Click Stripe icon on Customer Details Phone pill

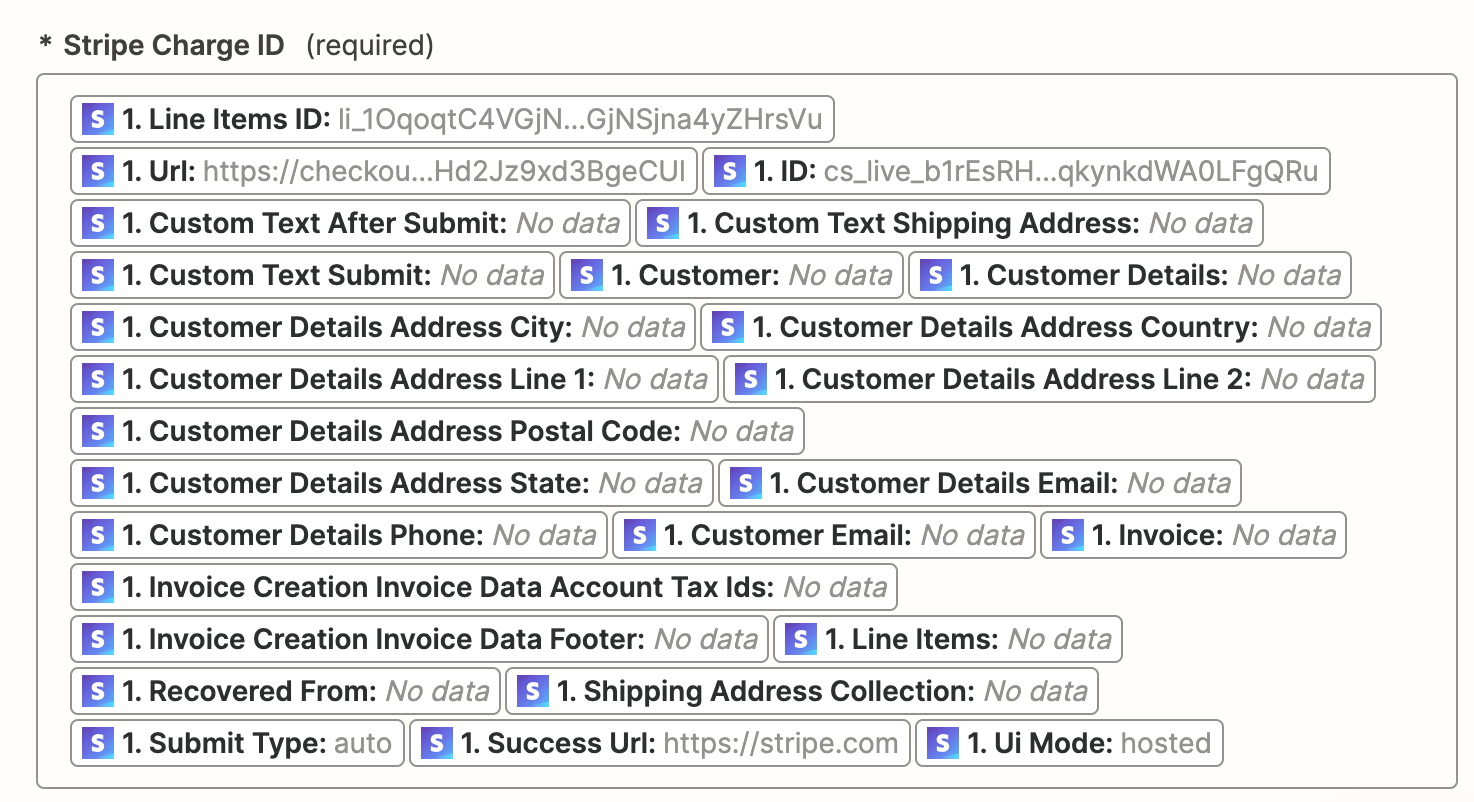click(x=97, y=536)
